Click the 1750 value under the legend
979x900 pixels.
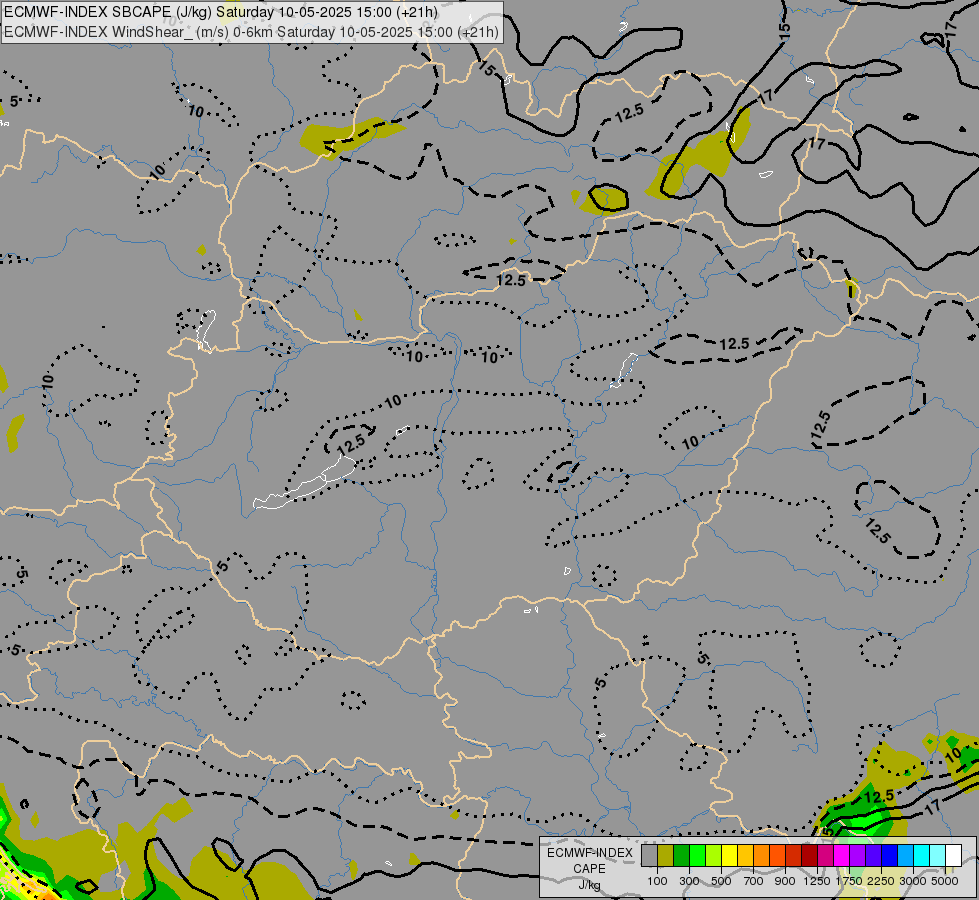[x=849, y=881]
